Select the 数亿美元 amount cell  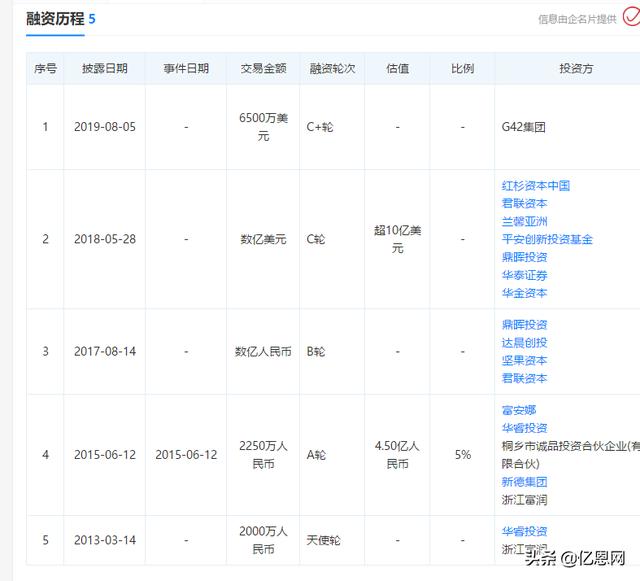point(263,239)
